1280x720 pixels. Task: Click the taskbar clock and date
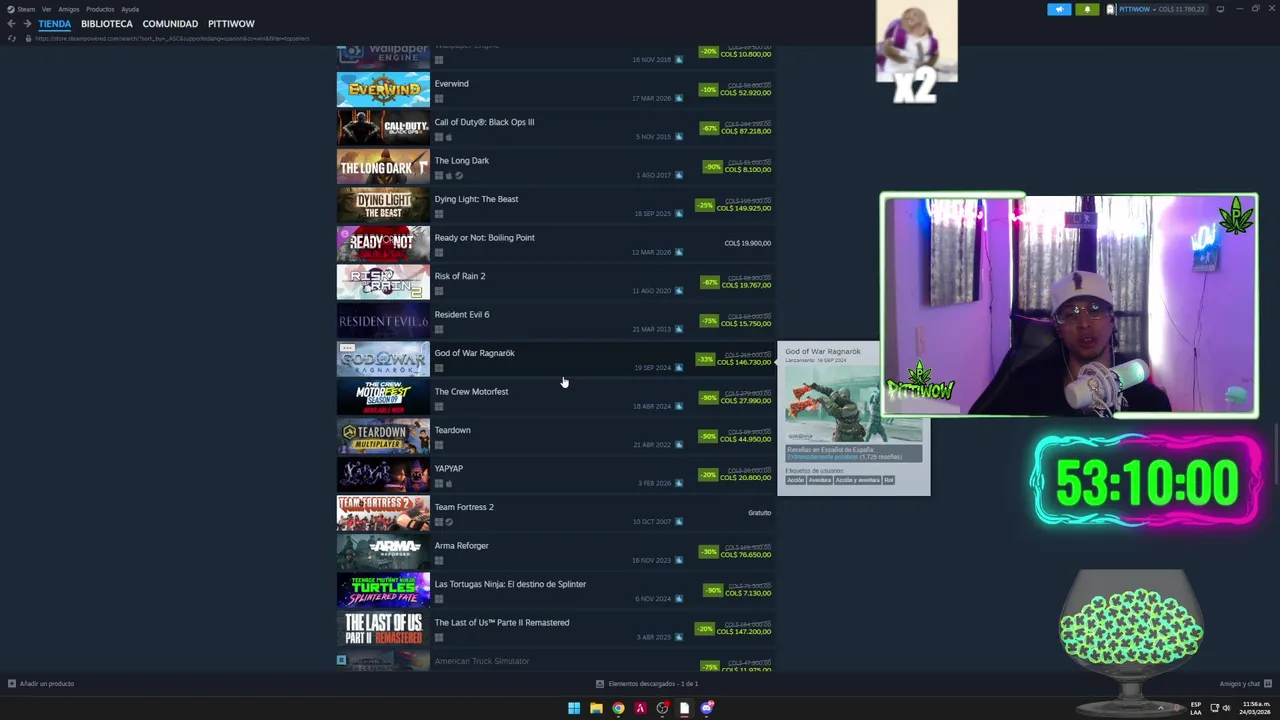point(1256,708)
